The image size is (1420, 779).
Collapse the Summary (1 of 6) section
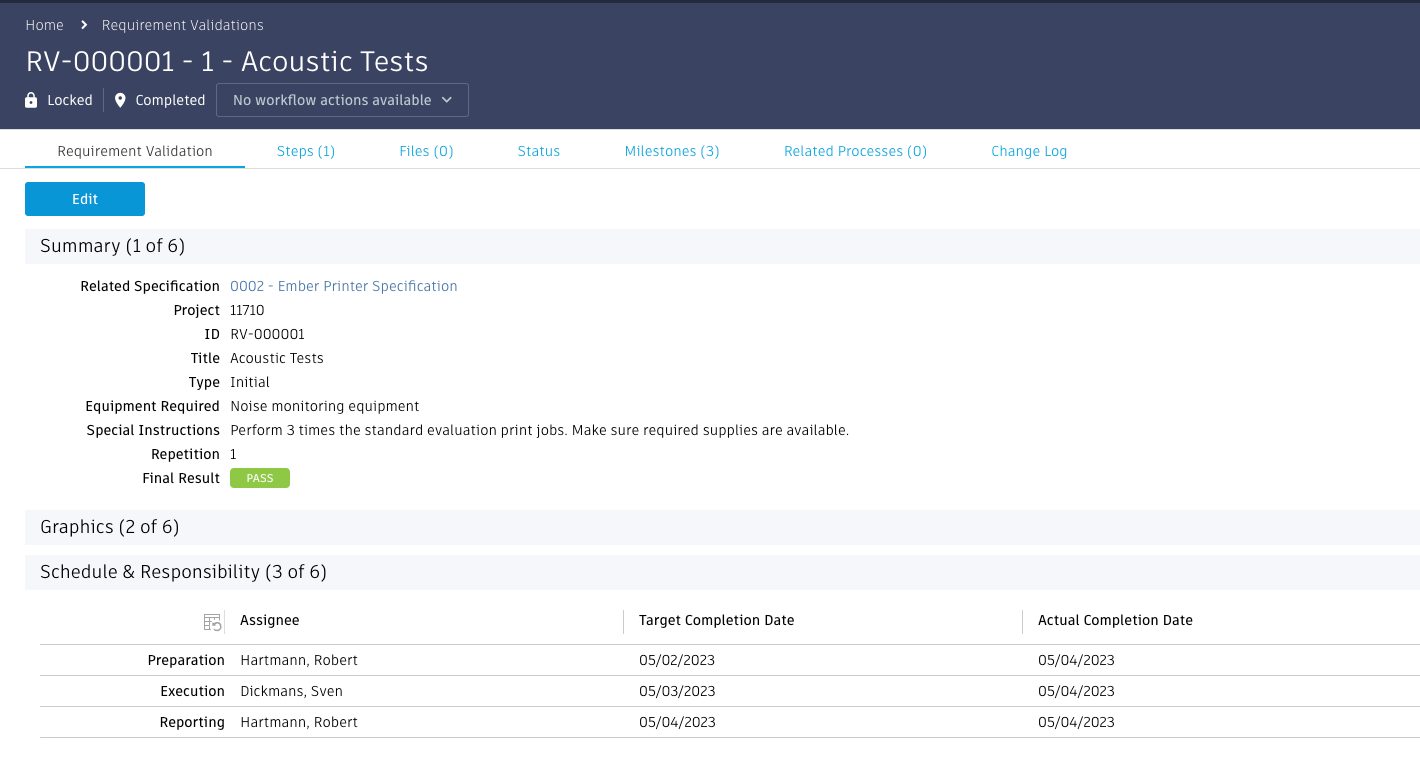pos(112,246)
